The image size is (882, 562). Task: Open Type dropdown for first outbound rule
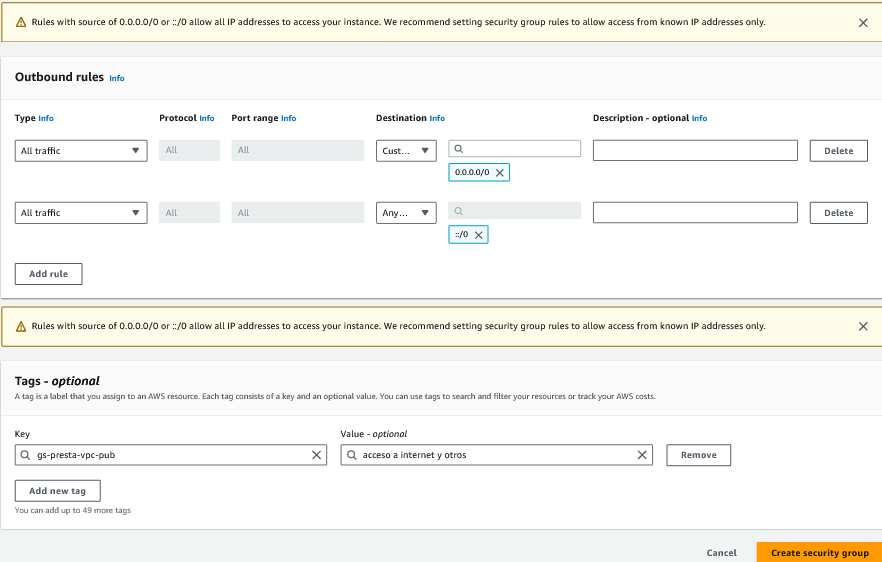[x=82, y=151]
